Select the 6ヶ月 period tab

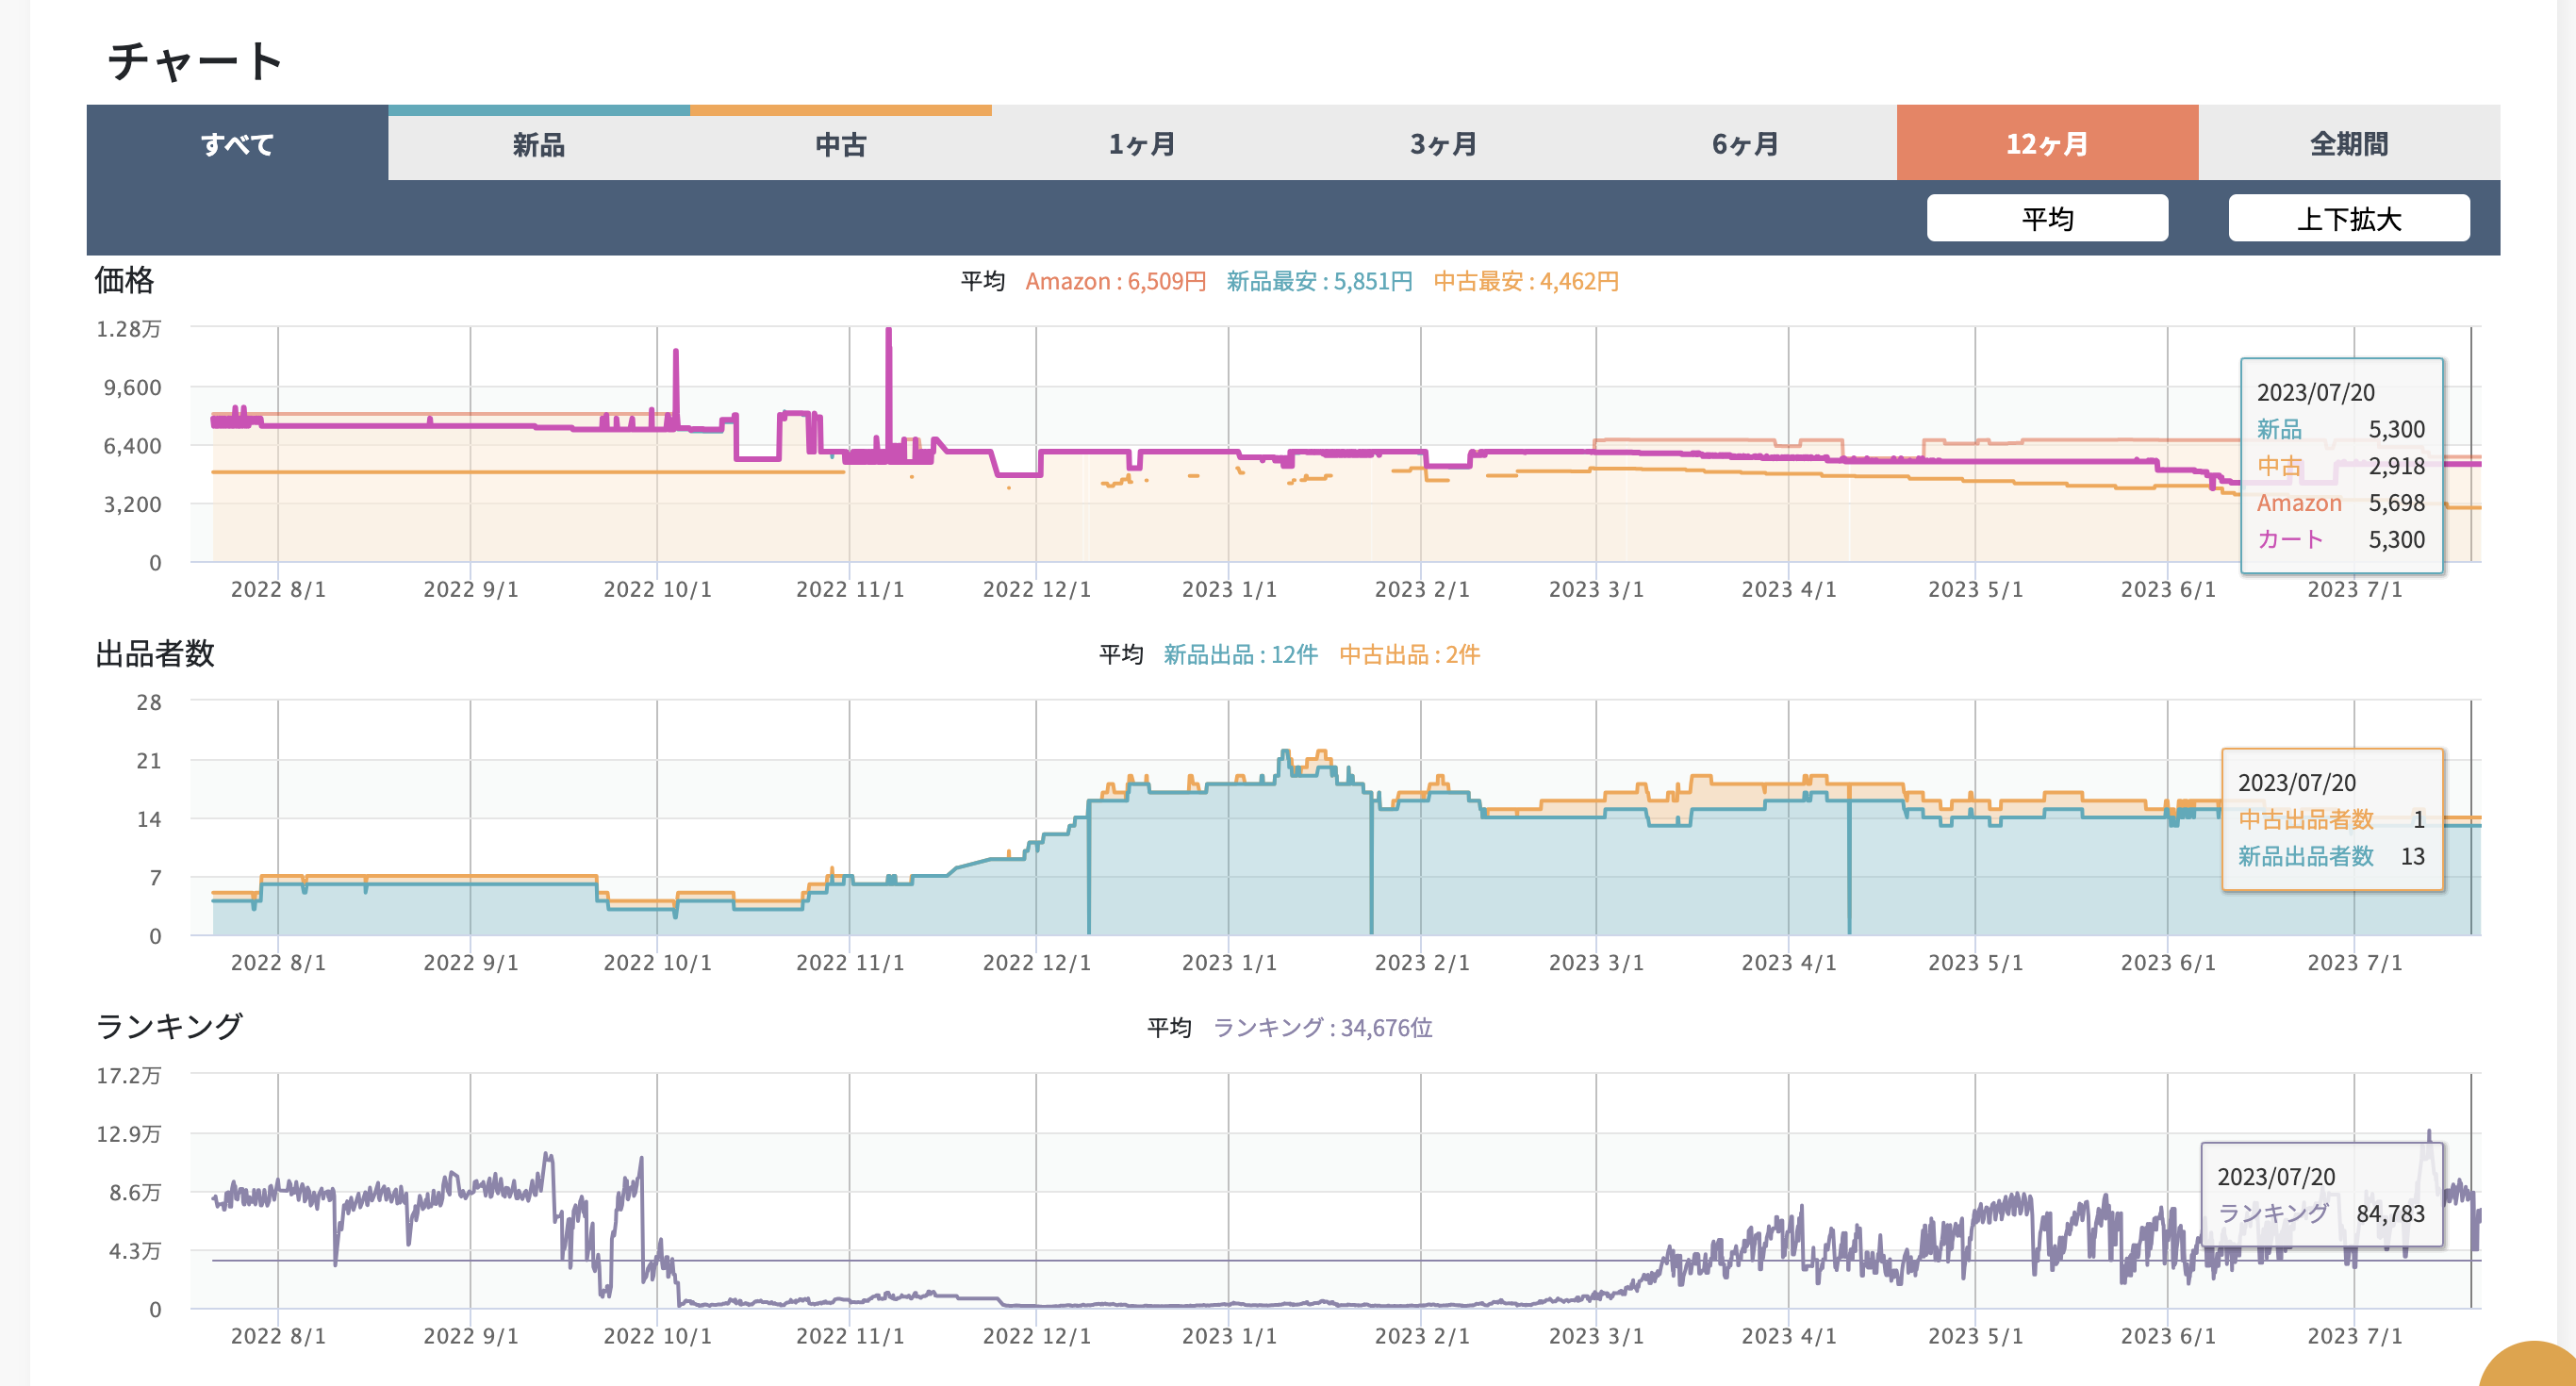click(1746, 144)
